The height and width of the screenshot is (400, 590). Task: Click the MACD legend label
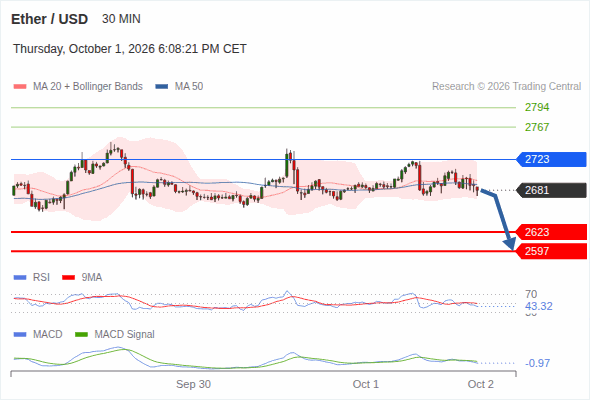pos(47,334)
